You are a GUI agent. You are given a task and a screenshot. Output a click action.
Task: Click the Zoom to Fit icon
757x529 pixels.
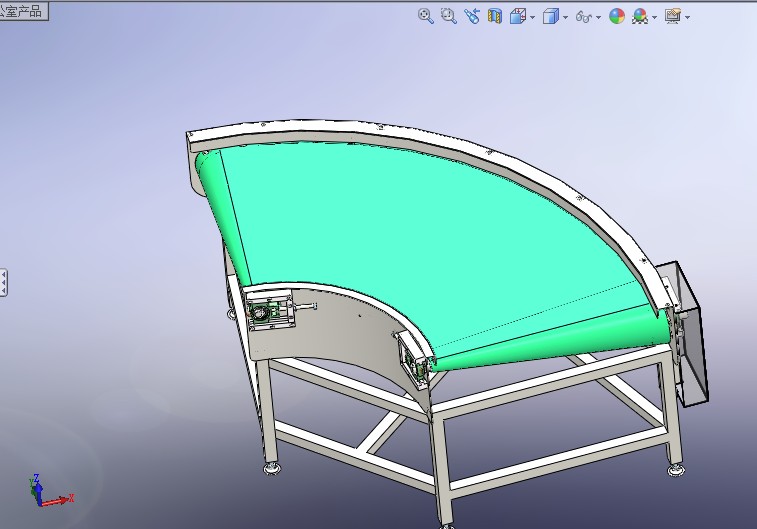tap(425, 16)
